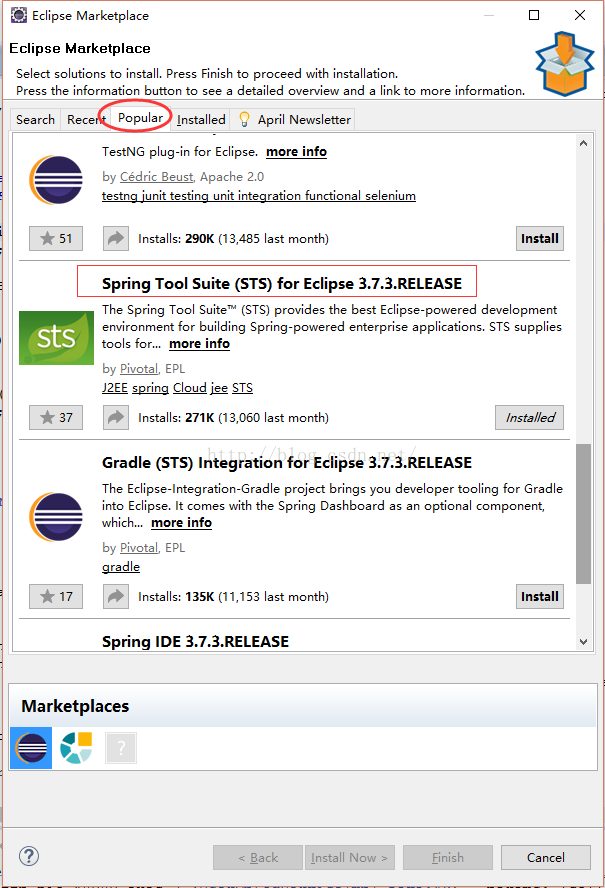Viewport: 605px width, 888px height.
Task: Open the Pivotal link under Spring Tool Suite
Action: 139,369
